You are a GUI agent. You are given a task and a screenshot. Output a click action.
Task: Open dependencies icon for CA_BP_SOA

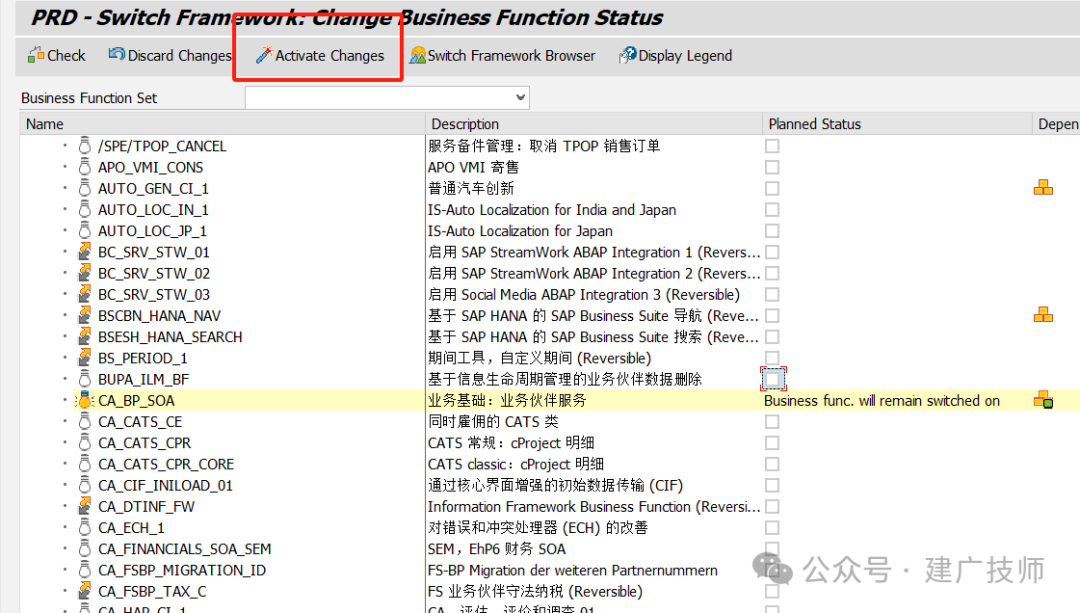[x=1043, y=399]
